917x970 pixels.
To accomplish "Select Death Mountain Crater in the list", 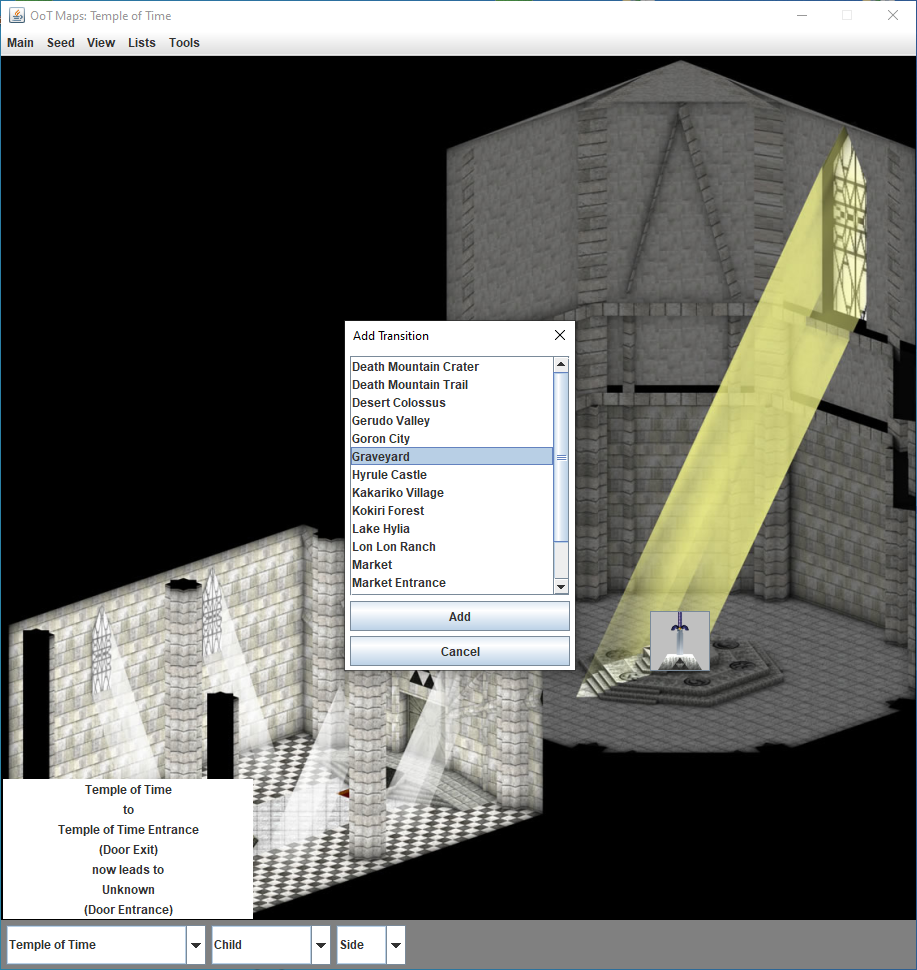I will click(415, 367).
